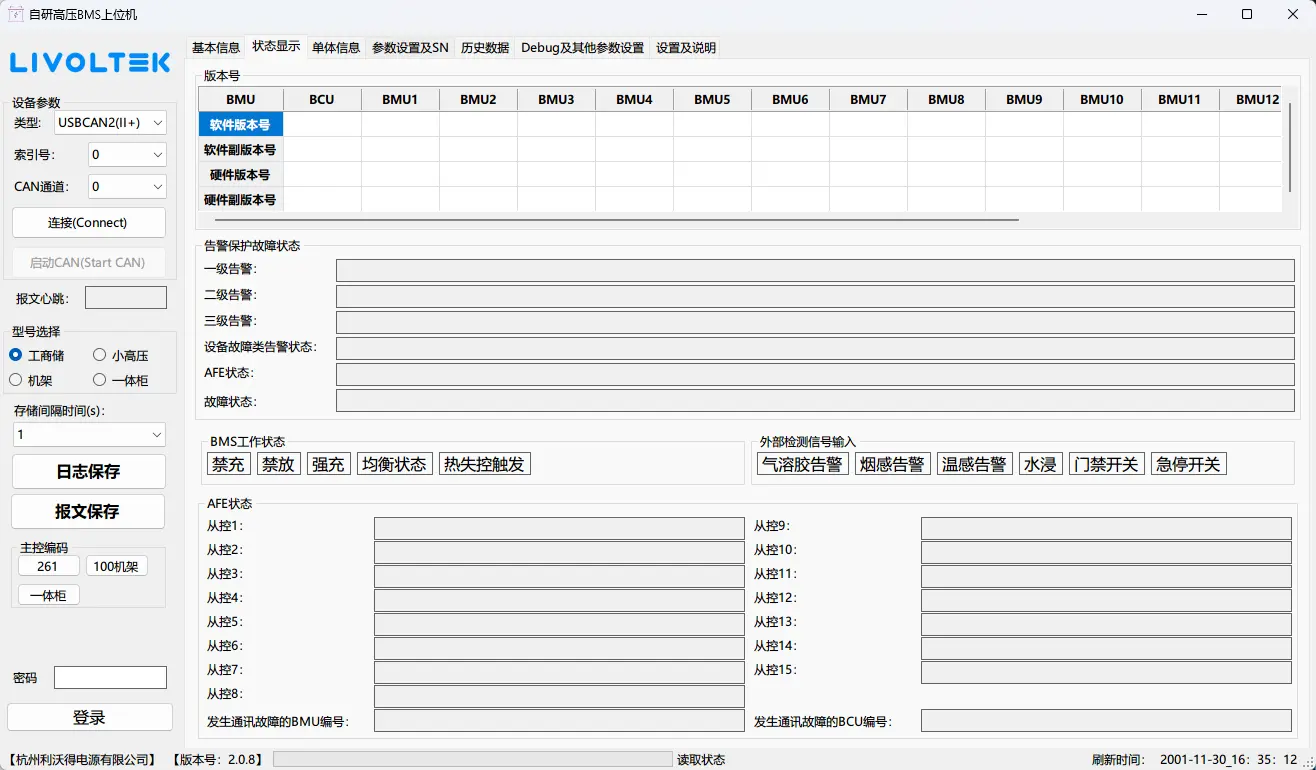This screenshot has width=1316, height=770.
Task: Expand the 存储间隔时间 dropdown
Action: tap(89, 434)
